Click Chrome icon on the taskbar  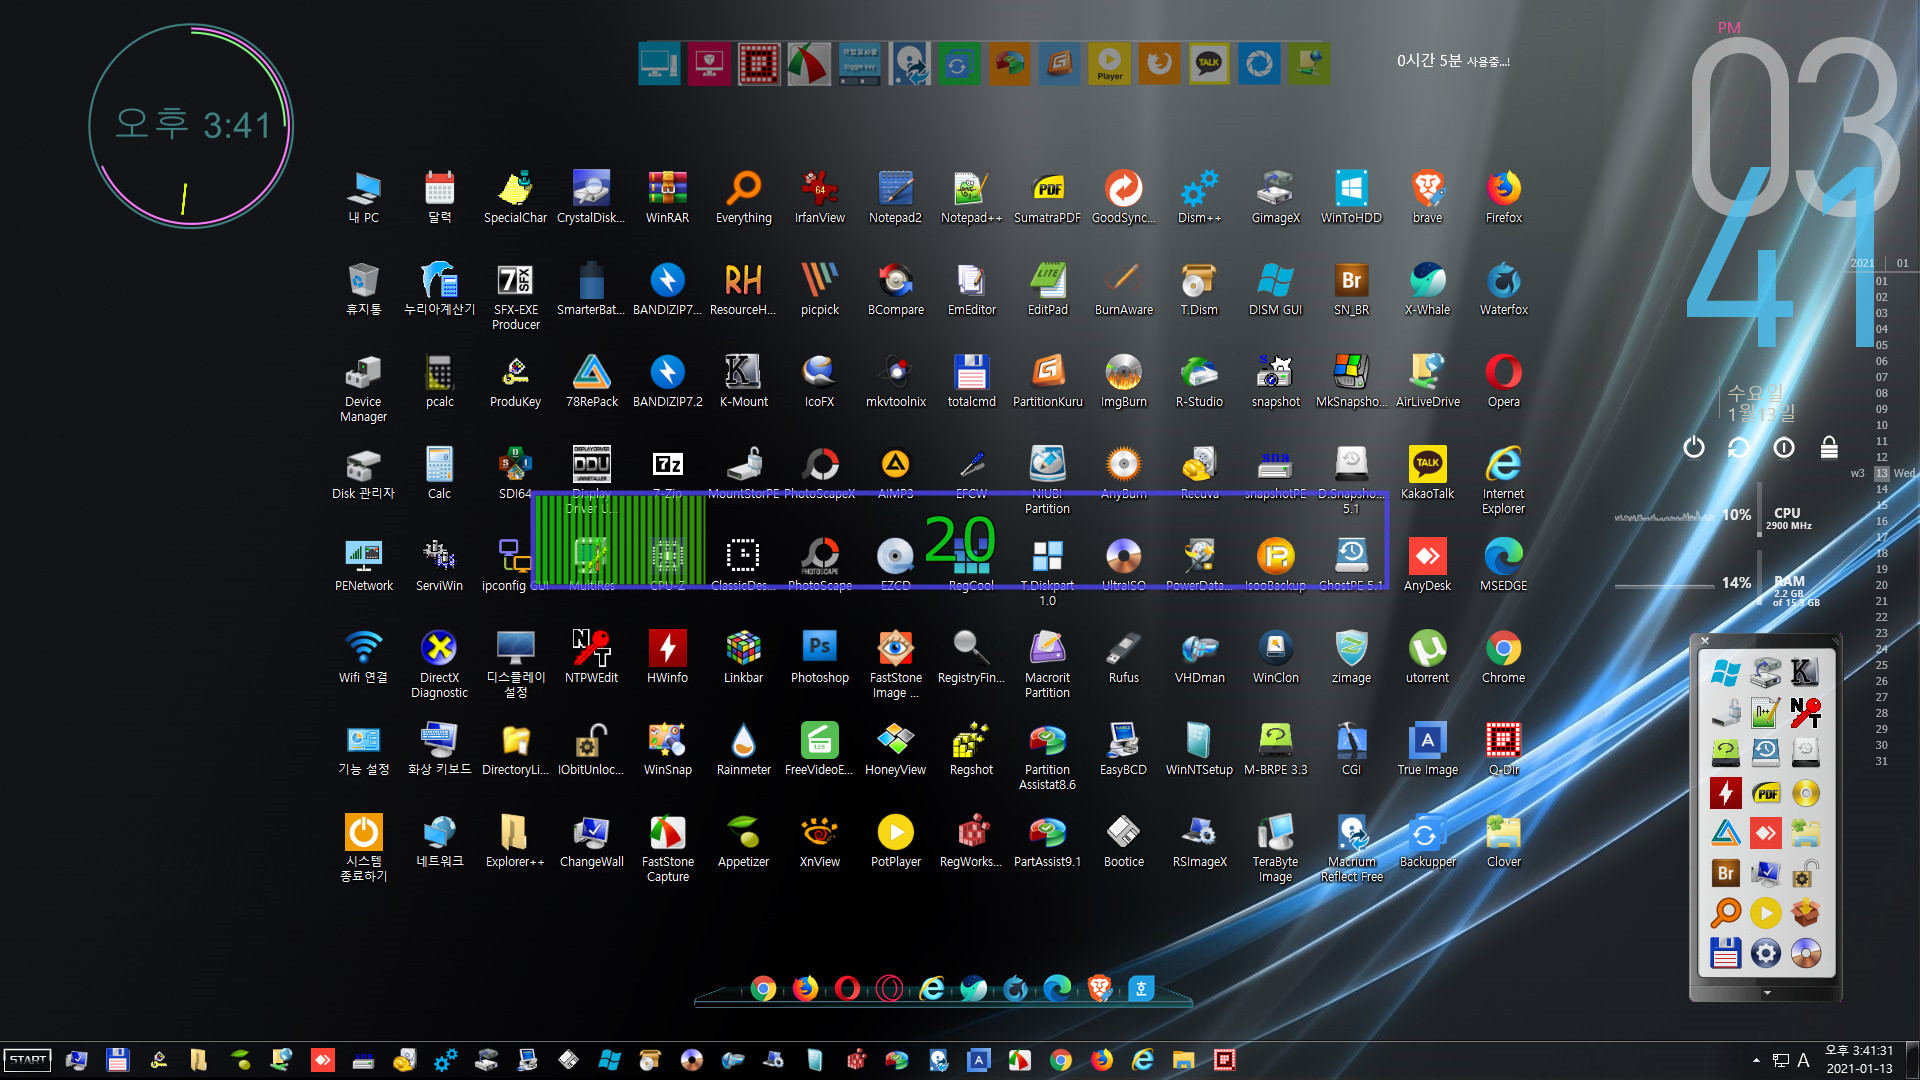click(x=1060, y=1060)
